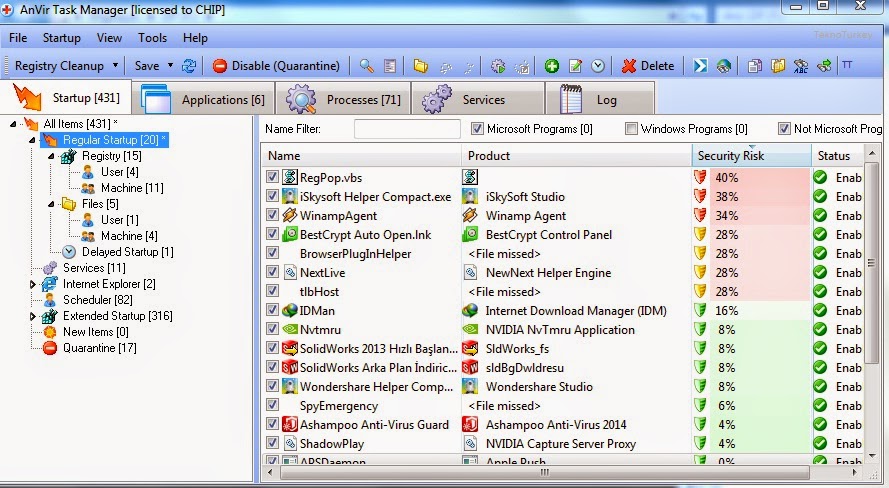Uncheck the RegPop.vbs startup checkbox

pos(272,177)
